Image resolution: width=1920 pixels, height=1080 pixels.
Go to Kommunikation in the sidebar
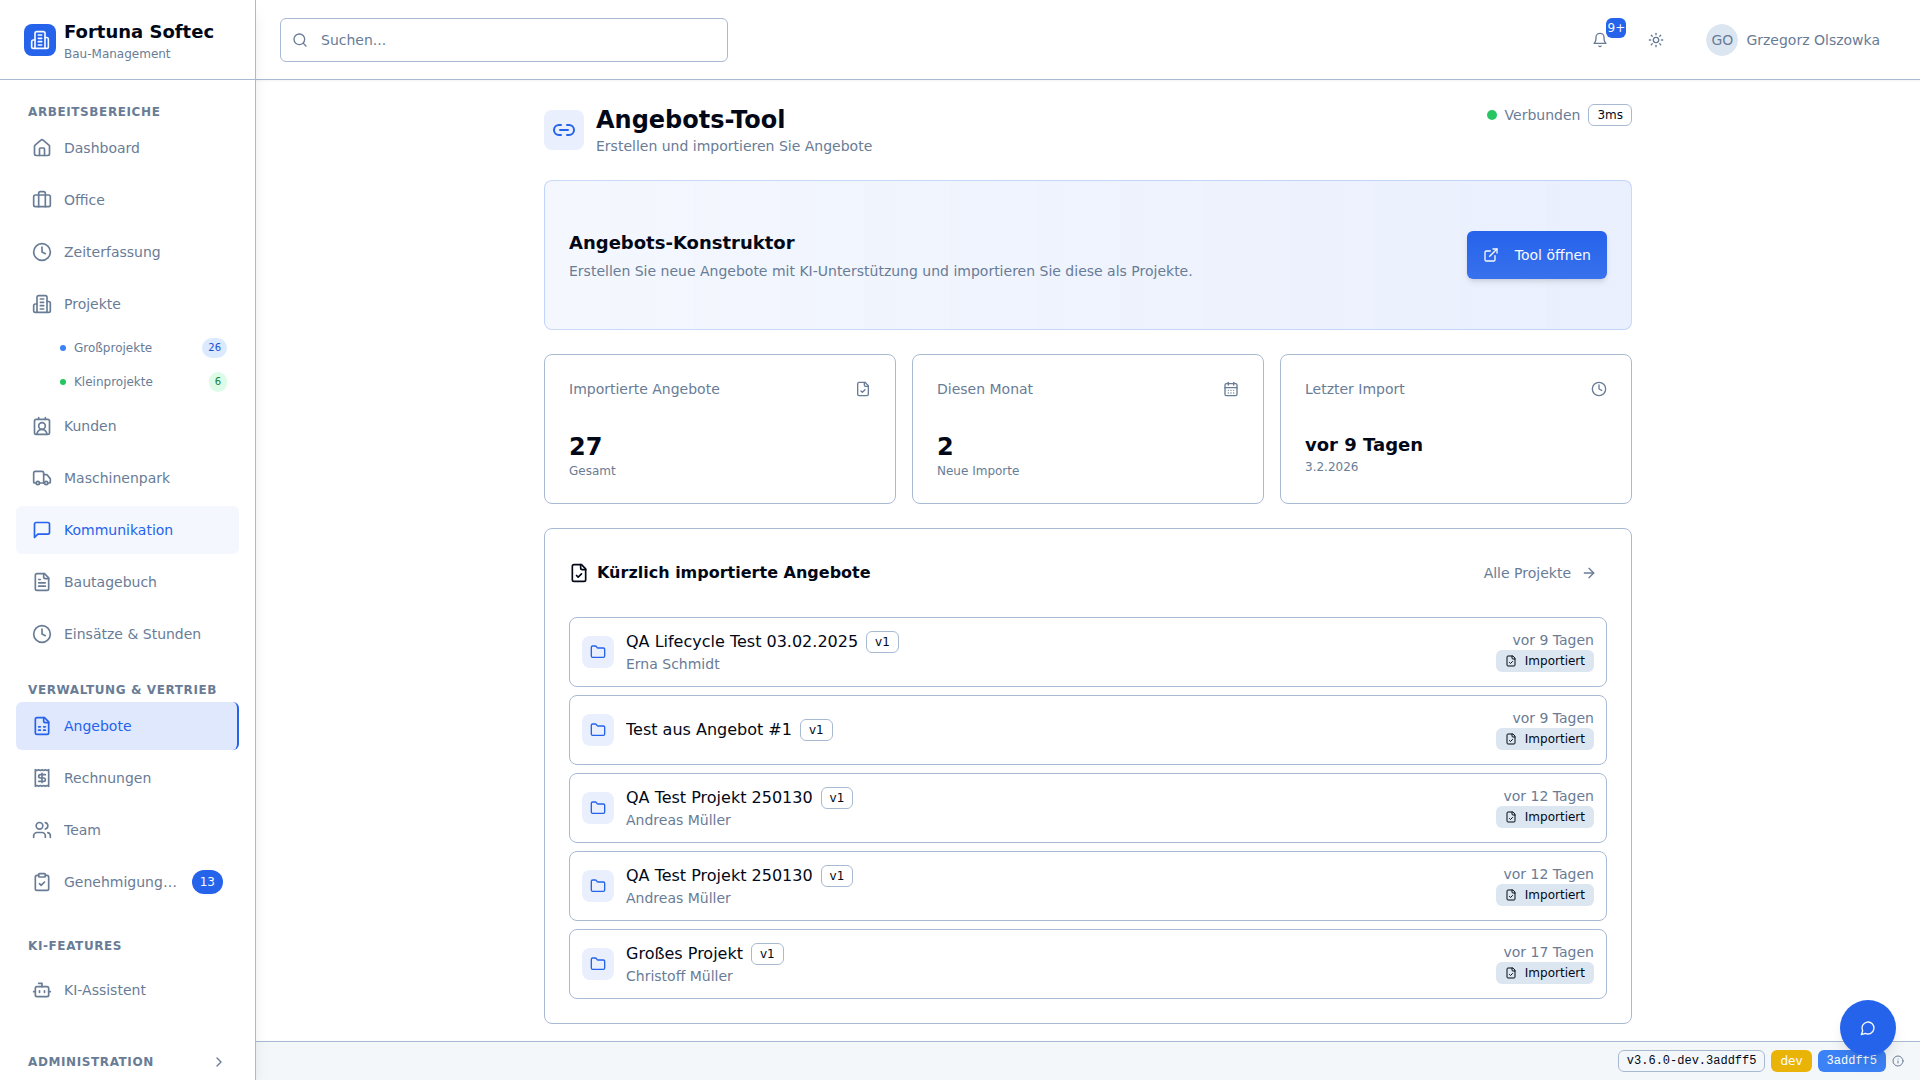coord(118,530)
